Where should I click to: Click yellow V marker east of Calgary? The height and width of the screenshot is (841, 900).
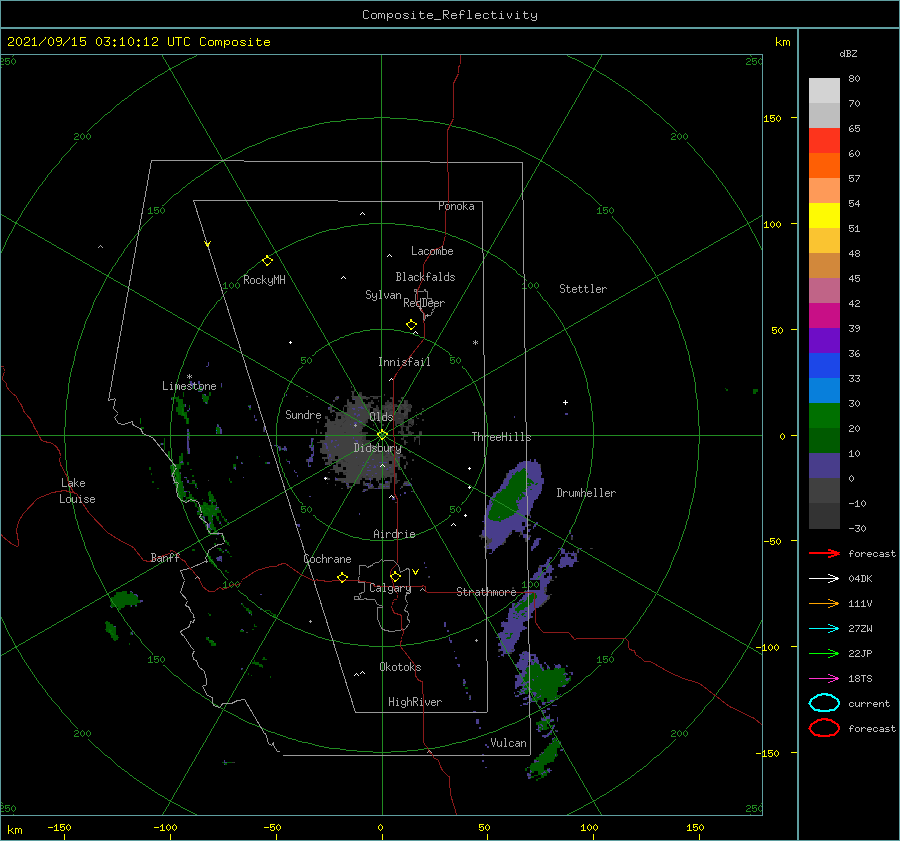tap(415, 572)
